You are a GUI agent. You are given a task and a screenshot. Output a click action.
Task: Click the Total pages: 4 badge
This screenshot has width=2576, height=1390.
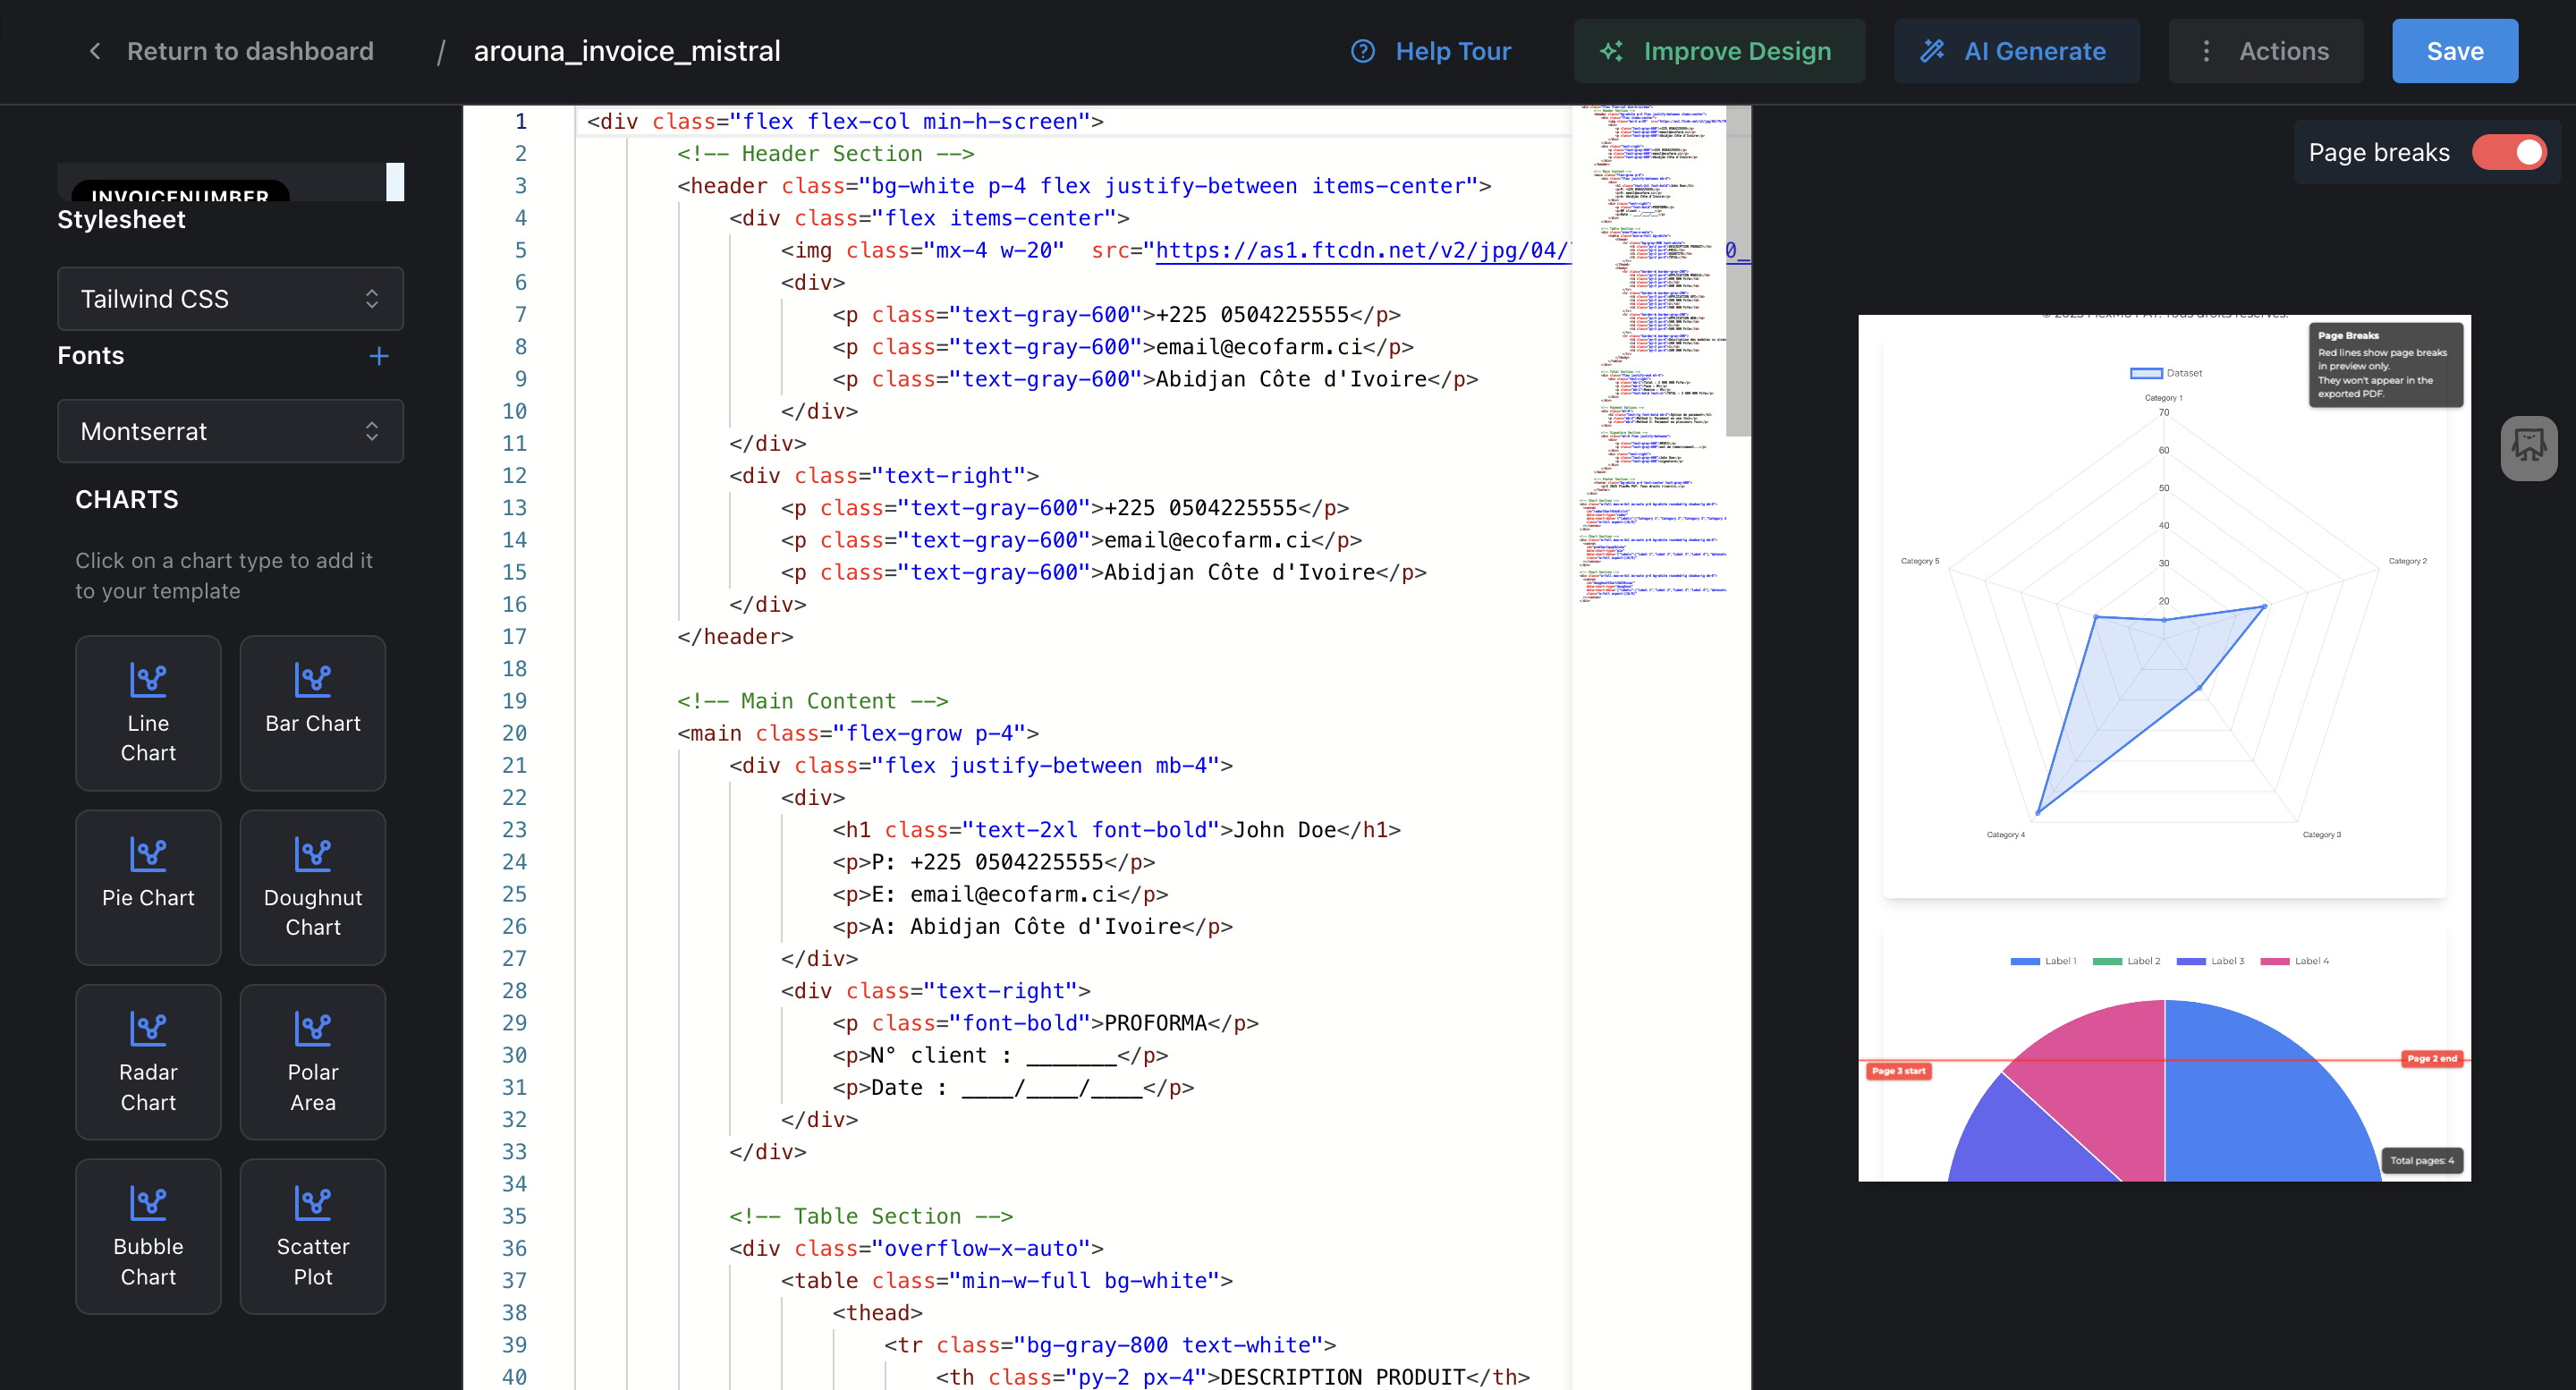click(2421, 1161)
